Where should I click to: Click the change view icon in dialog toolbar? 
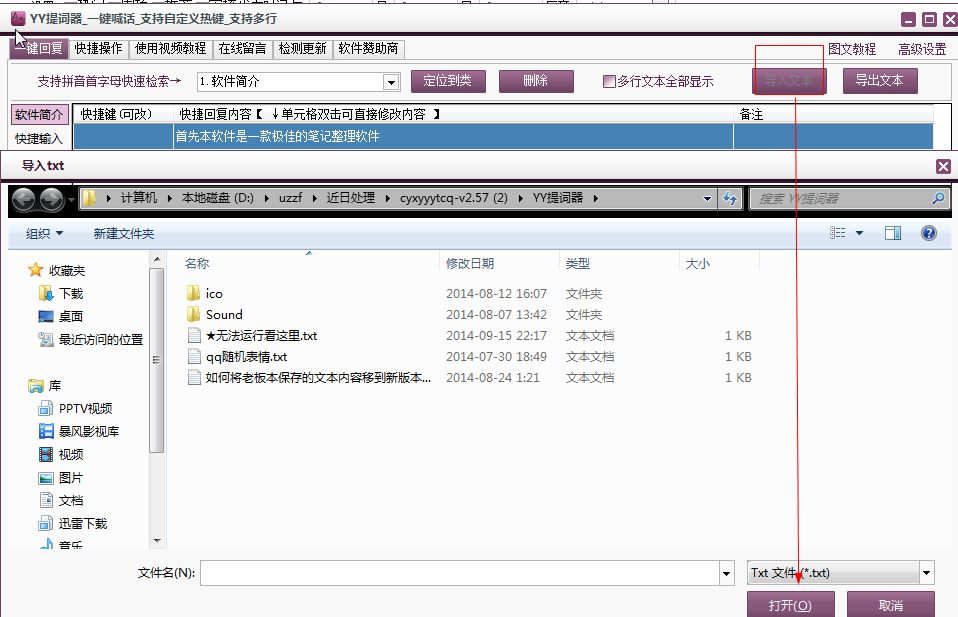click(838, 233)
